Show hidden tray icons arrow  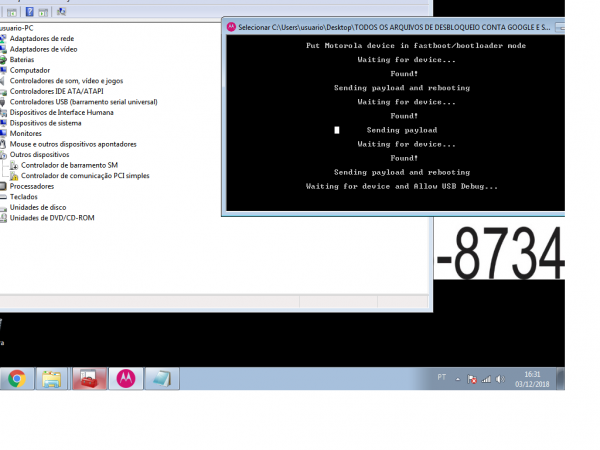(458, 379)
